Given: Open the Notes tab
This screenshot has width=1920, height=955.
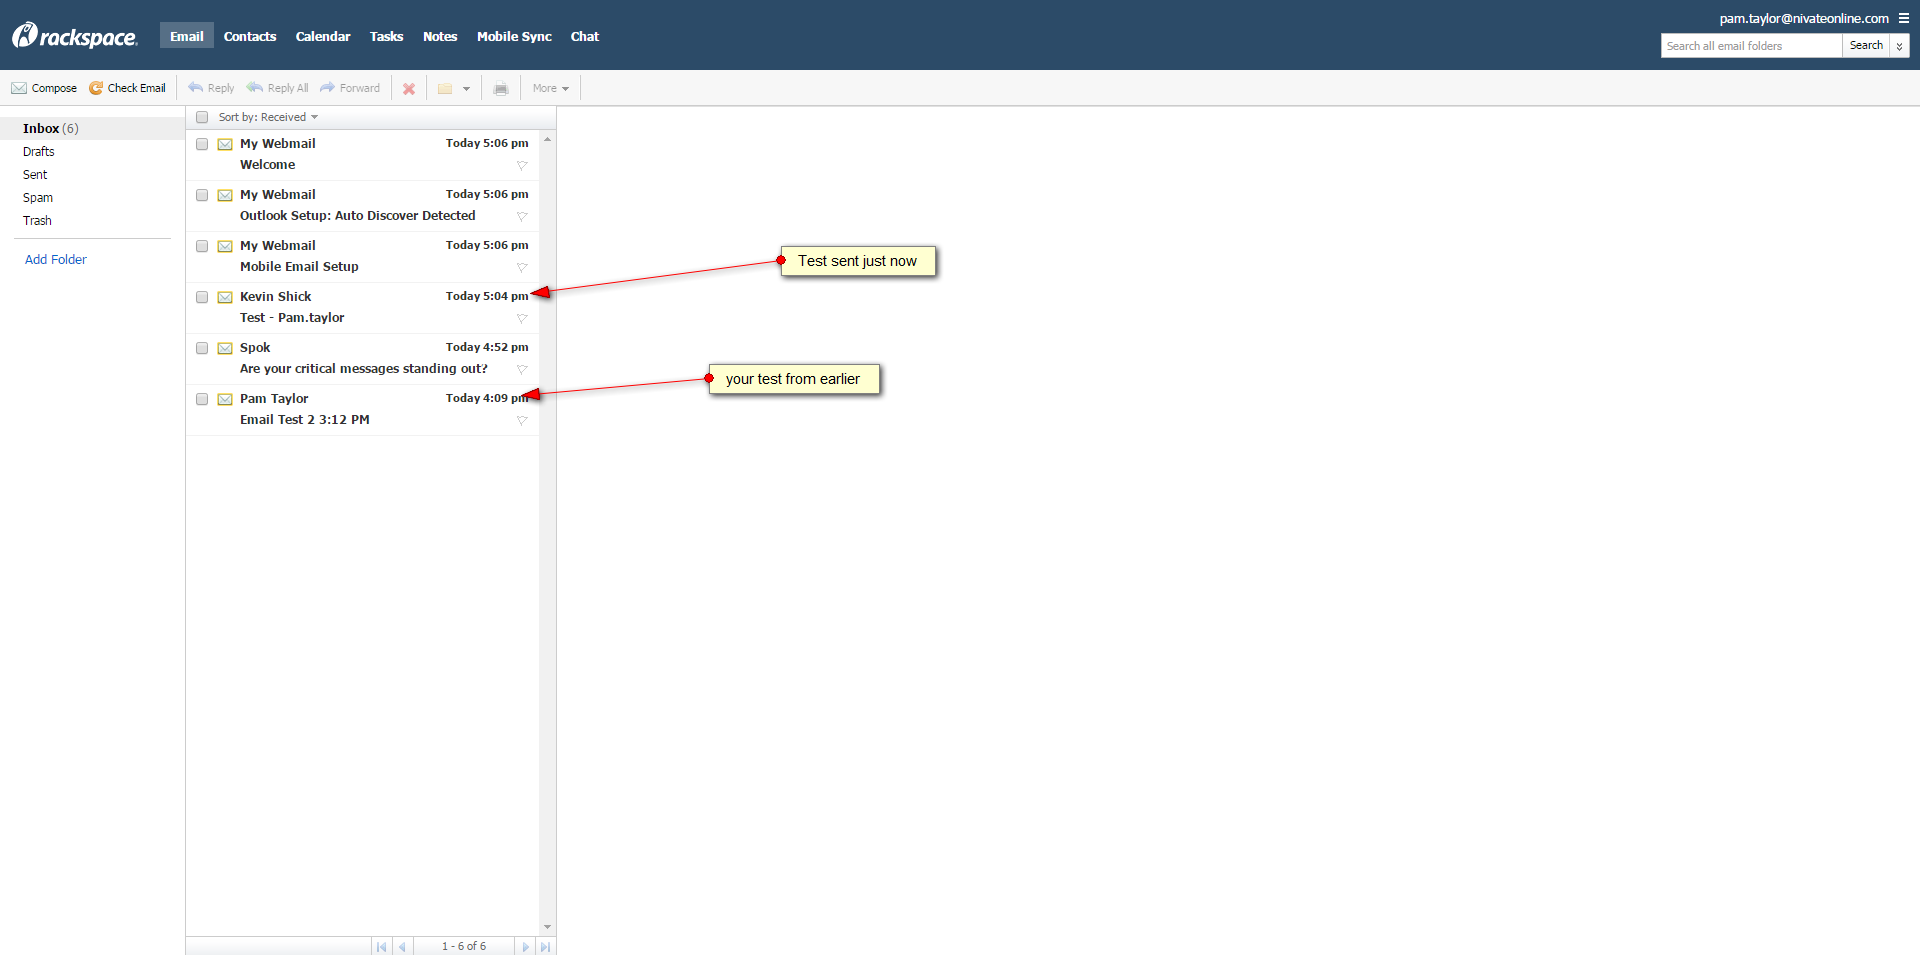Looking at the screenshot, I should pos(440,36).
